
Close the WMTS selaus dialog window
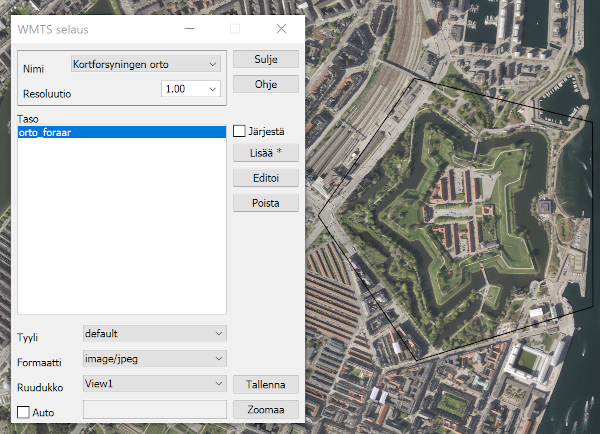(x=281, y=29)
